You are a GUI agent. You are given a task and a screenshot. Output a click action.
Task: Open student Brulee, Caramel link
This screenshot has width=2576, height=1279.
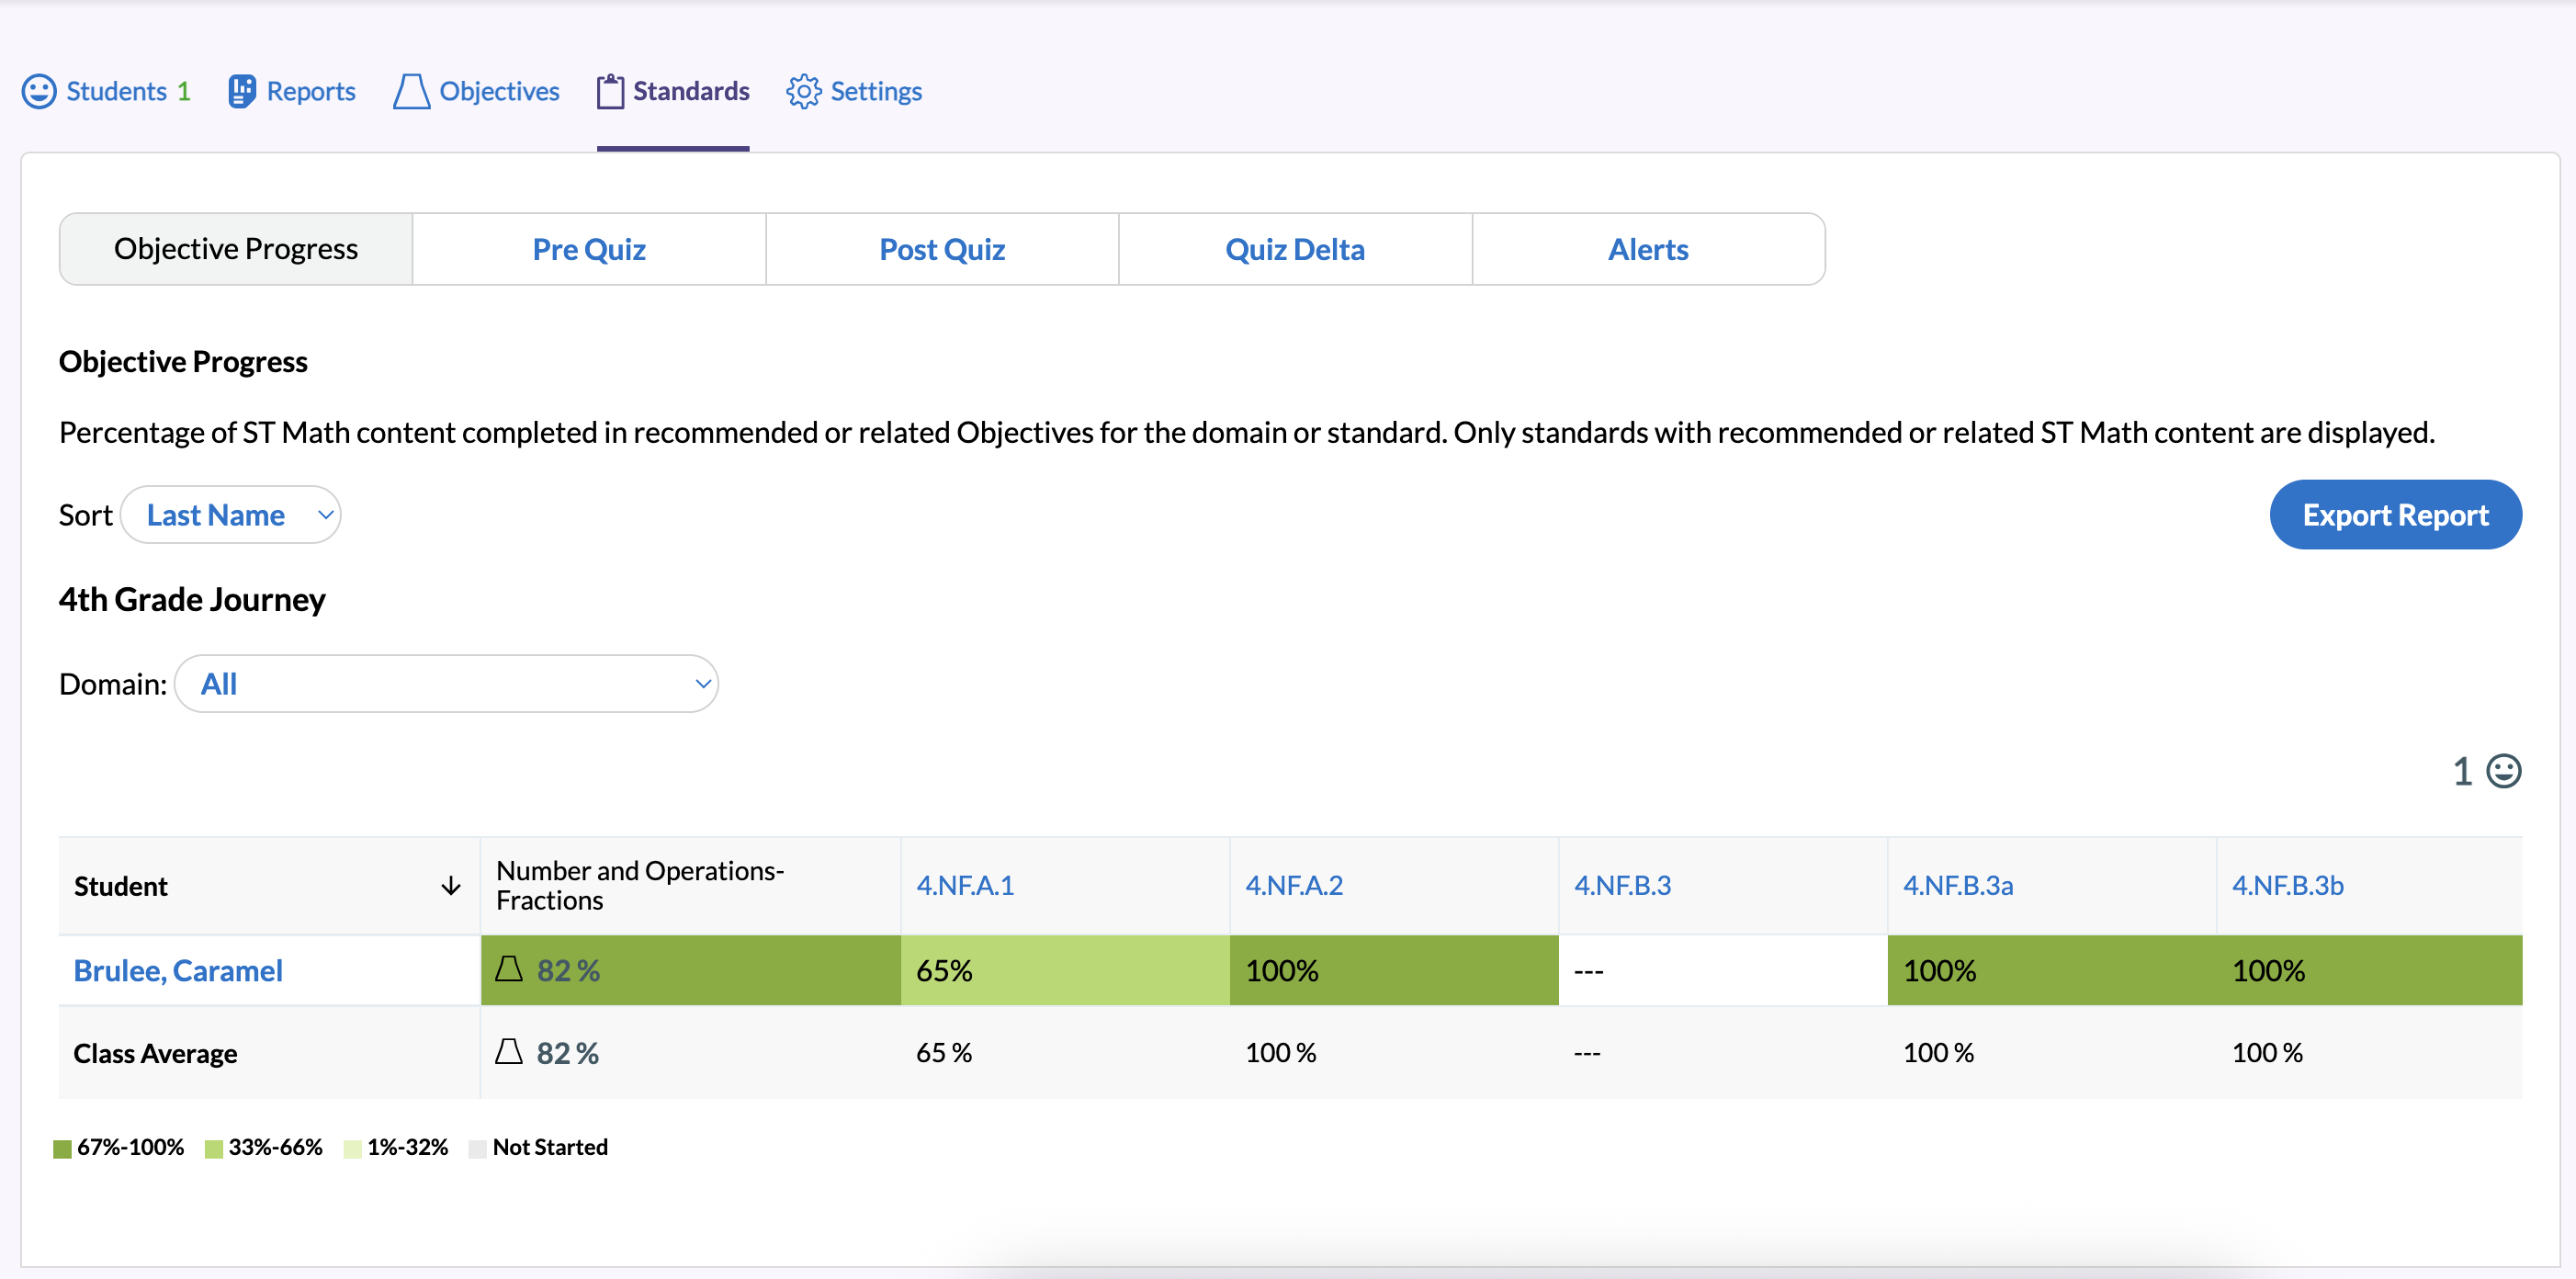coord(178,970)
